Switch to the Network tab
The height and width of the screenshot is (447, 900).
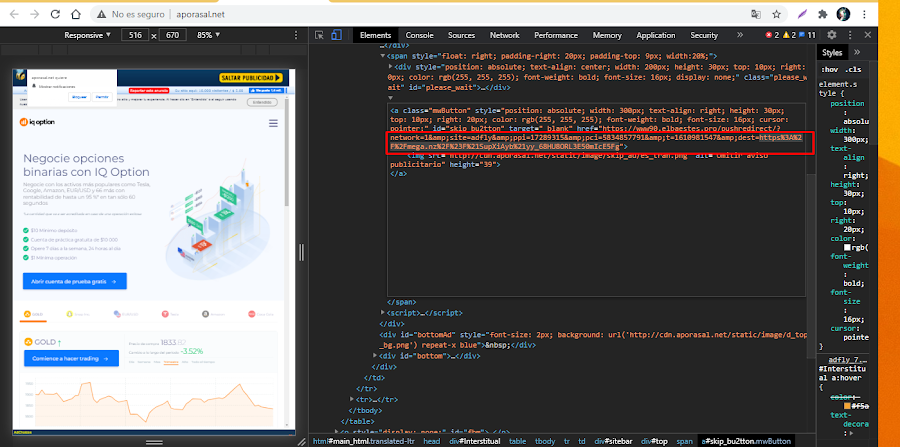point(505,35)
